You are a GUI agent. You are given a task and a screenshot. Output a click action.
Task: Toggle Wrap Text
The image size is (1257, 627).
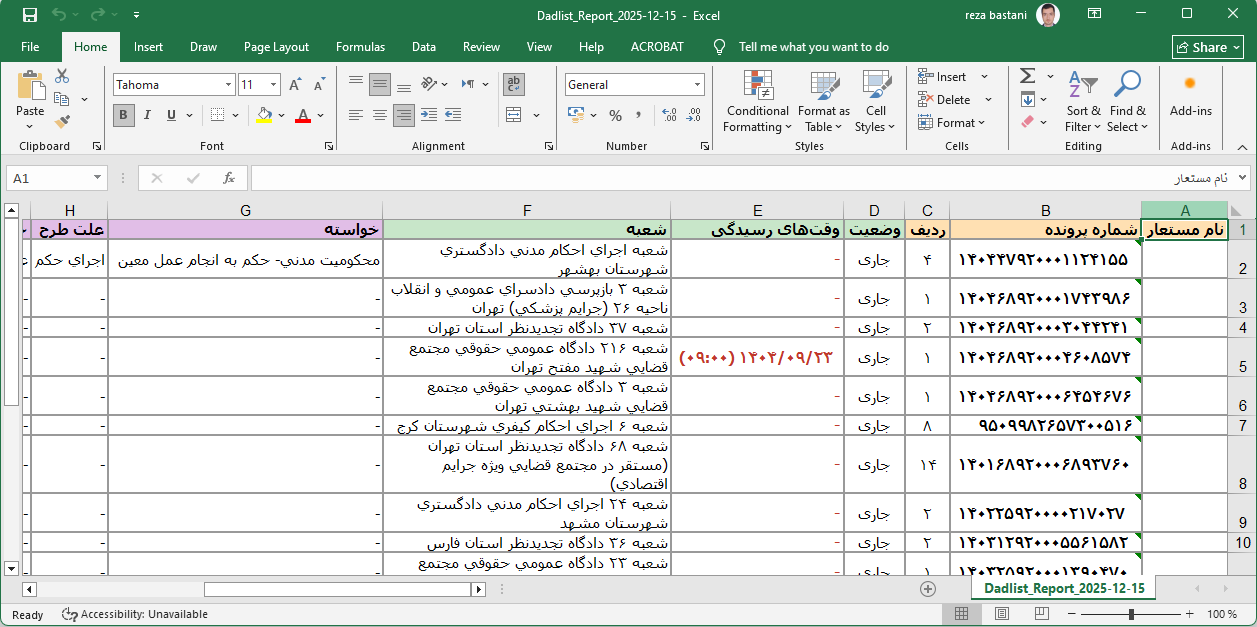[514, 84]
